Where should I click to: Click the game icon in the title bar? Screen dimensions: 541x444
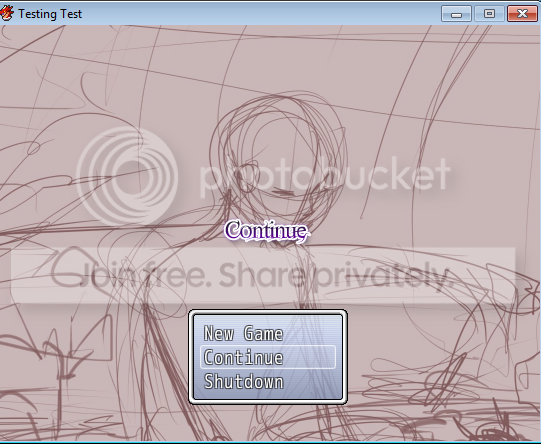coord(6,13)
